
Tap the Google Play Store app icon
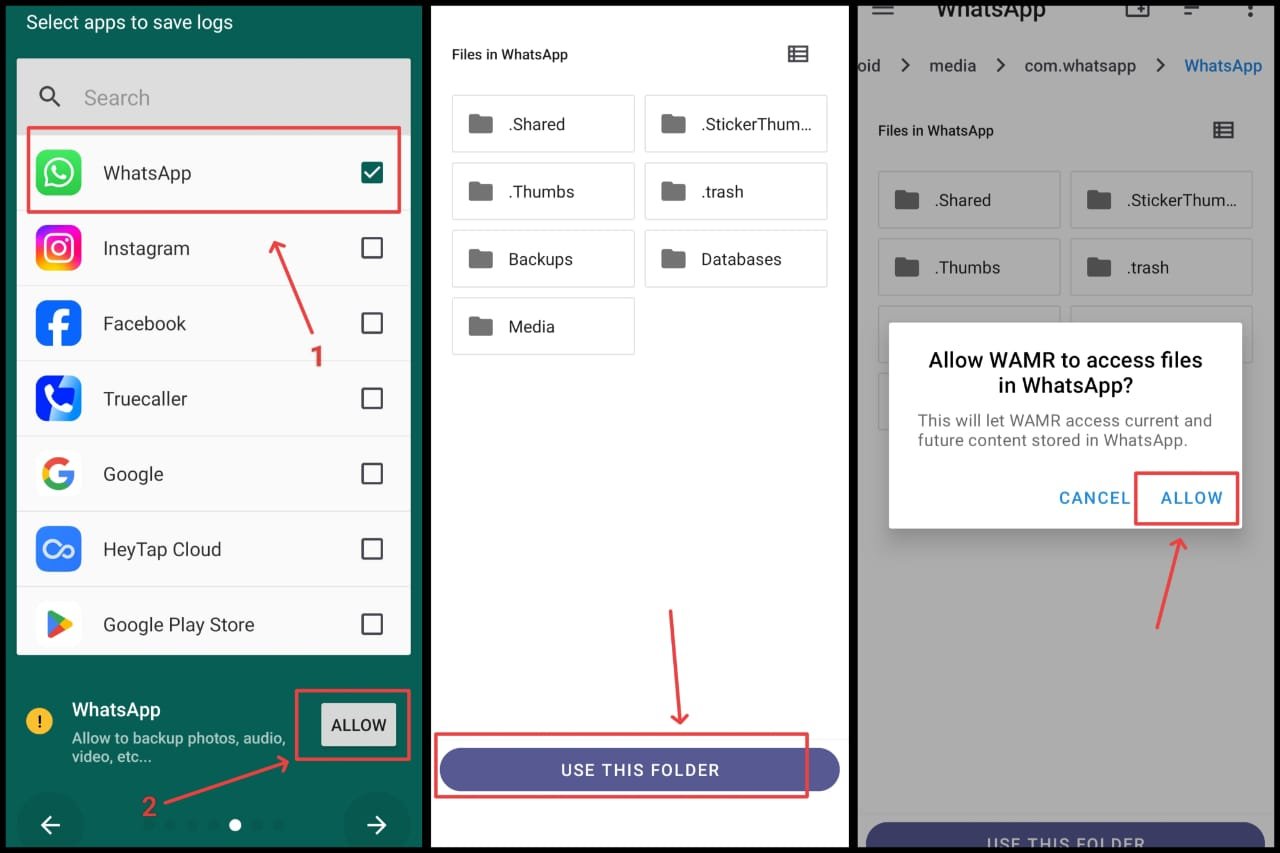point(58,625)
